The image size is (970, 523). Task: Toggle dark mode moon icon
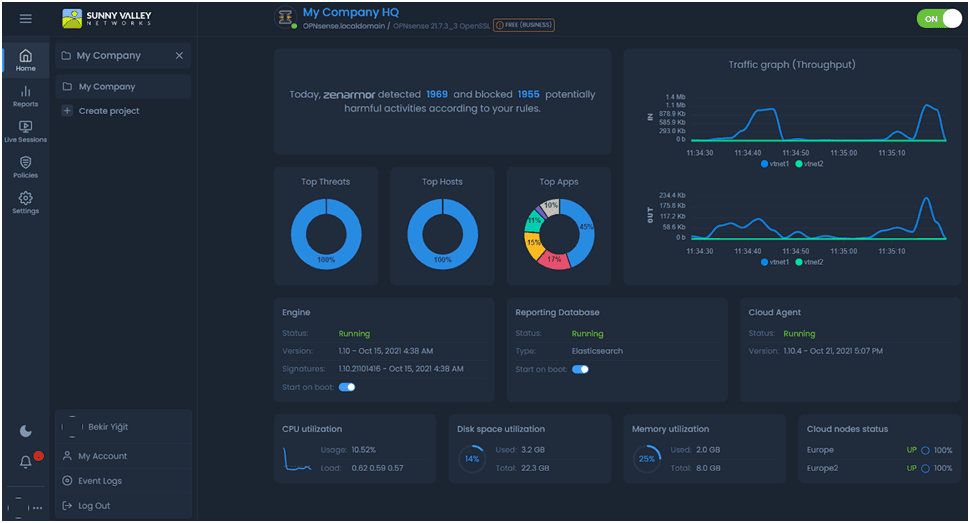[25, 431]
